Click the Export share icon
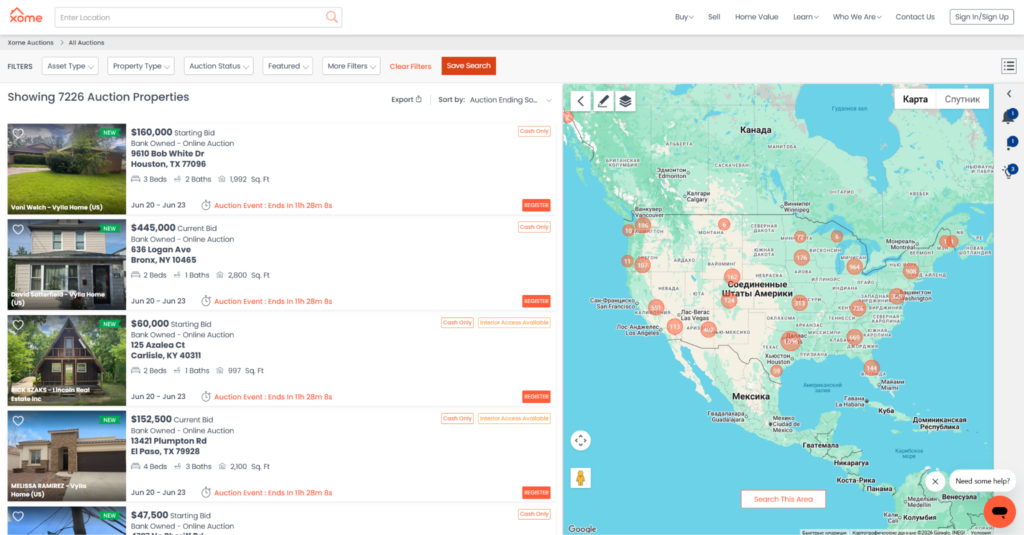 point(419,99)
